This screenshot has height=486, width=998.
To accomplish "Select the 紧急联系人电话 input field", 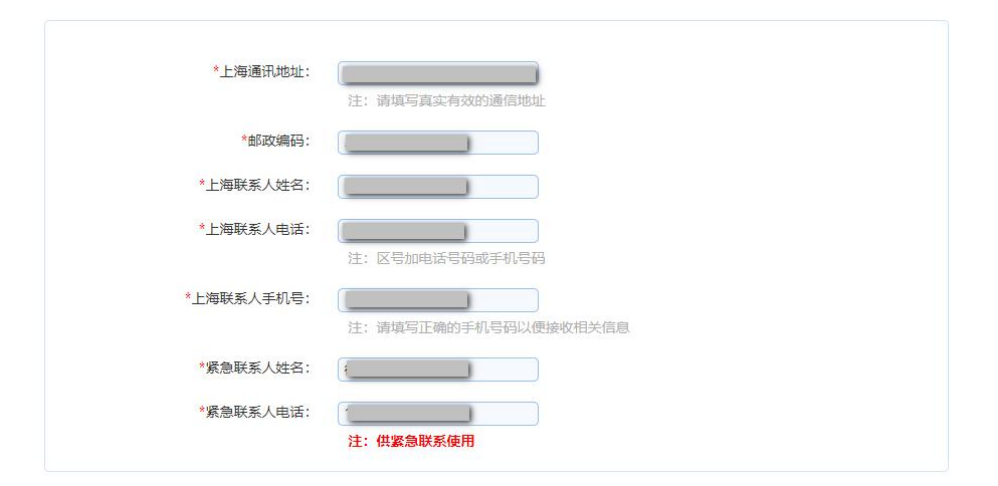I will pyautogui.click(x=438, y=414).
